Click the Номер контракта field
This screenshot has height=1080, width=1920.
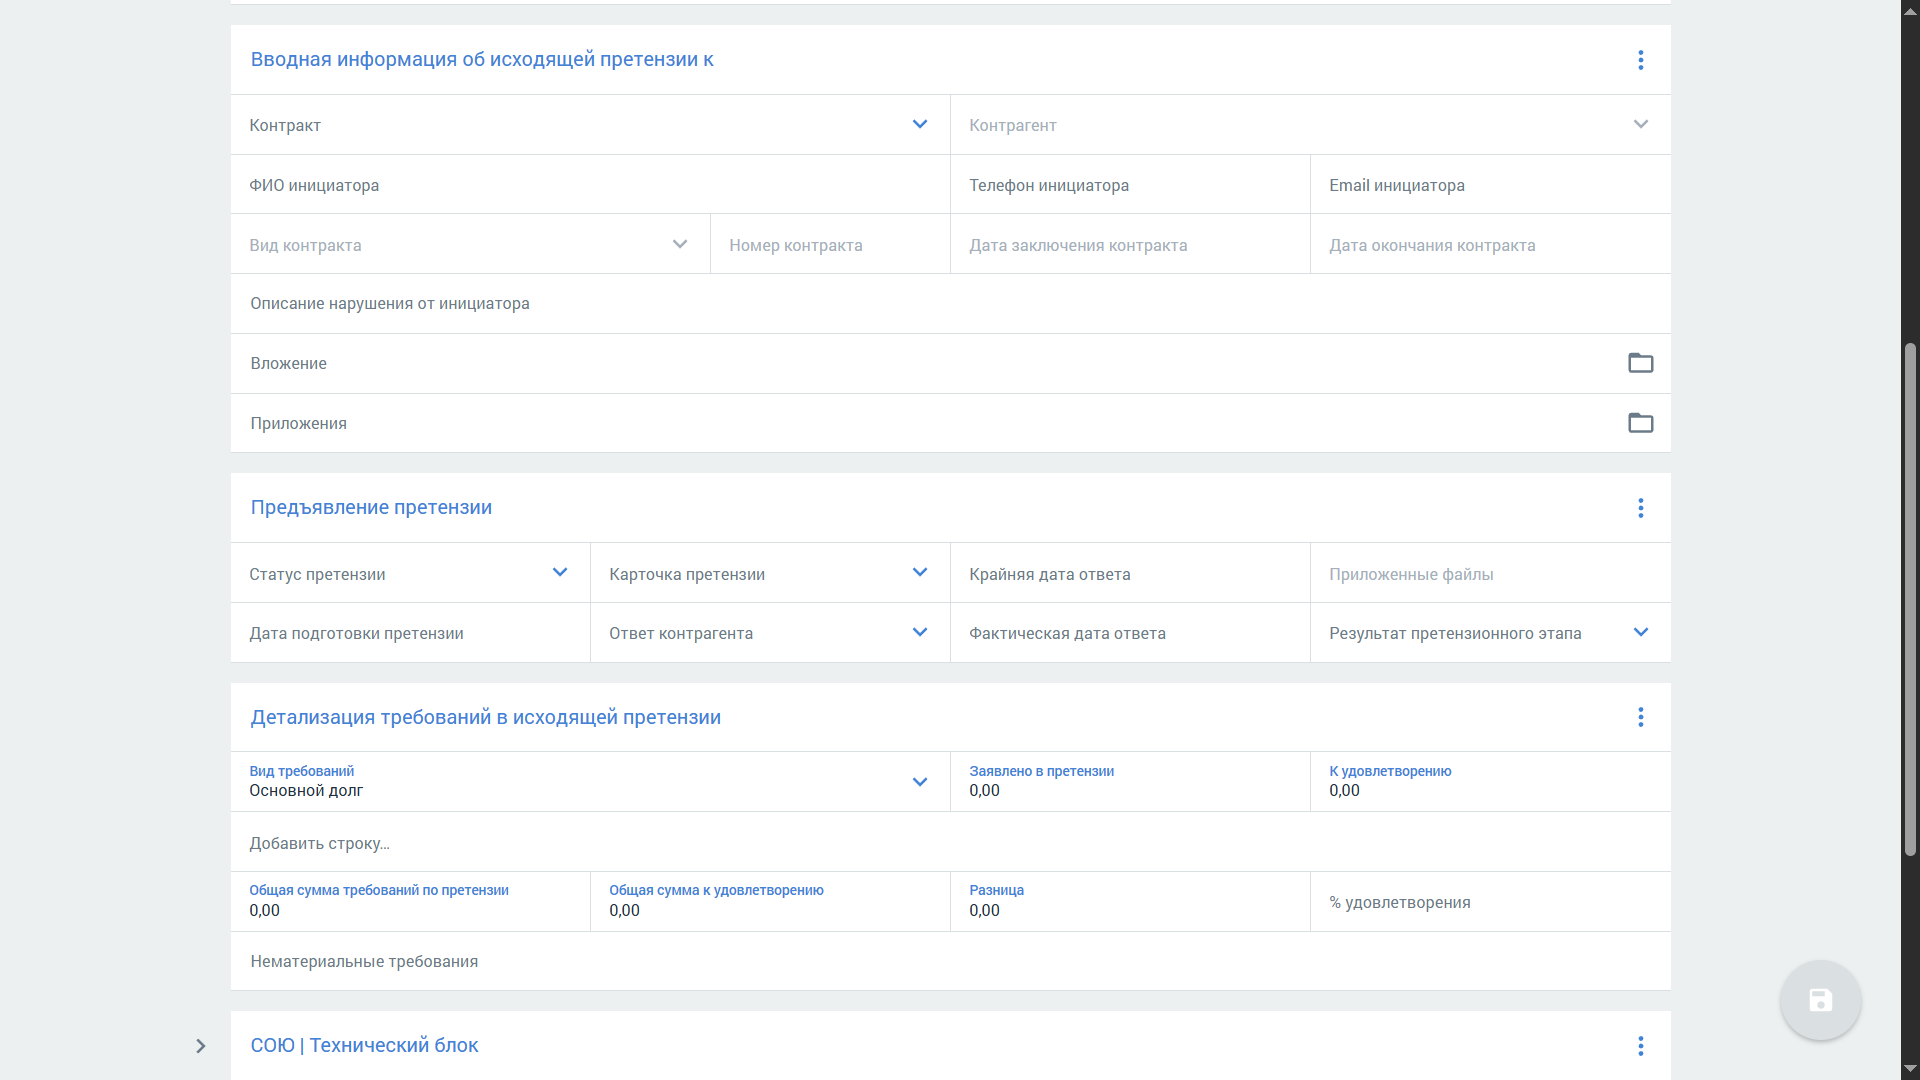click(830, 244)
